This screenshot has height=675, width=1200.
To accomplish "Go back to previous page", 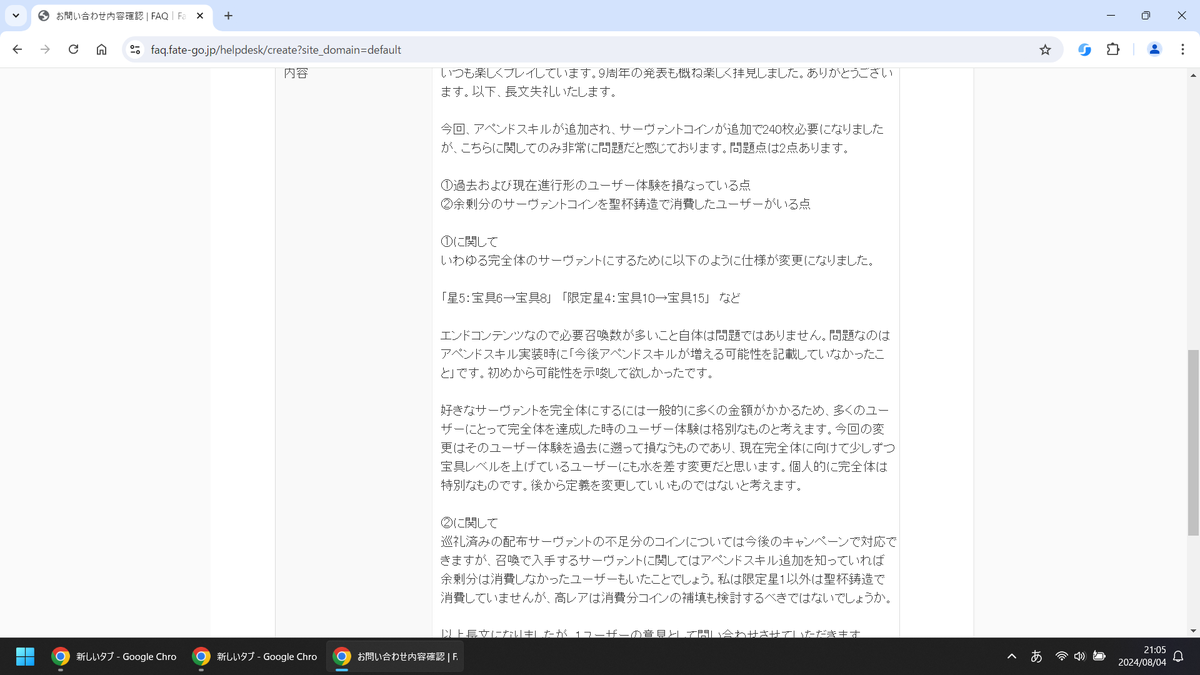I will click(17, 49).
